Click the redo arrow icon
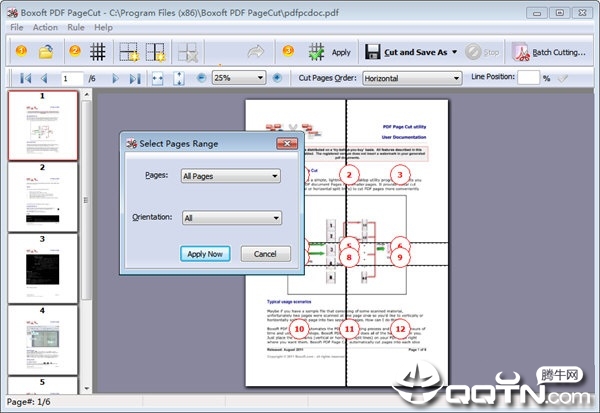 pyautogui.click(x=255, y=52)
